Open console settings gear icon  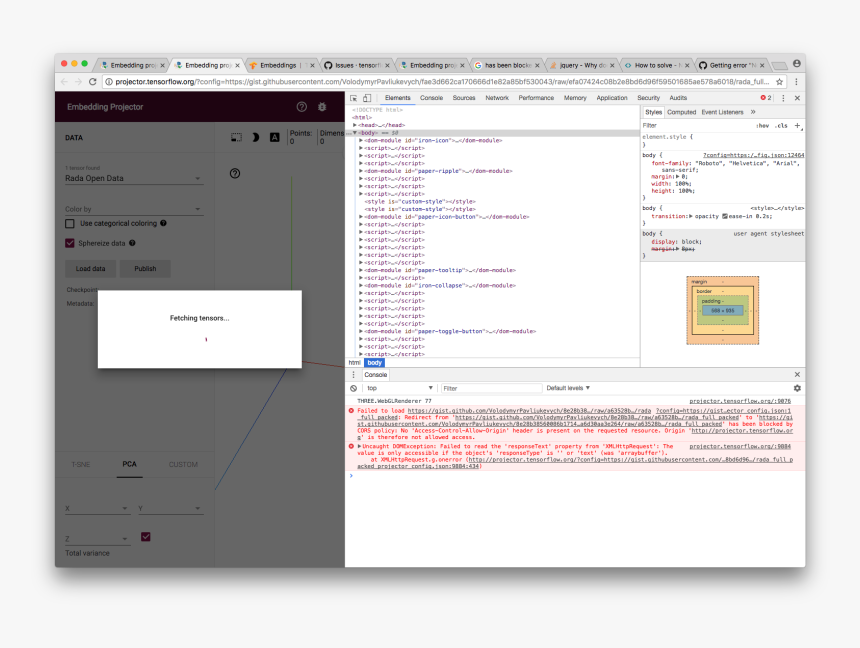tap(797, 388)
